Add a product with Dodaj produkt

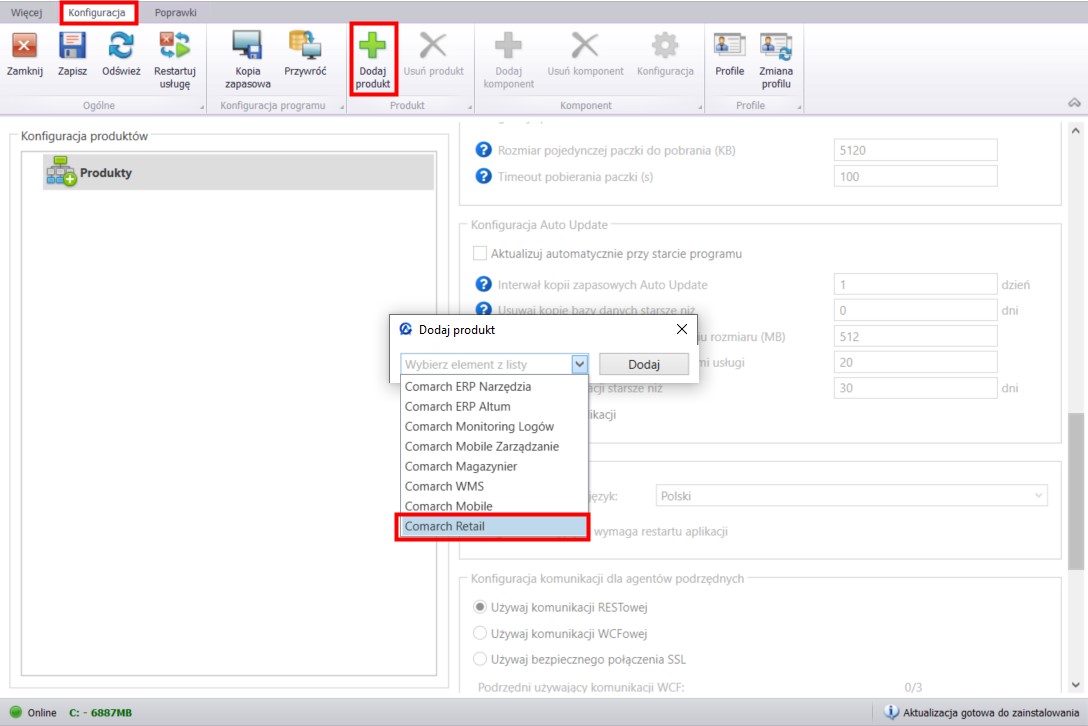pyautogui.click(x=373, y=46)
